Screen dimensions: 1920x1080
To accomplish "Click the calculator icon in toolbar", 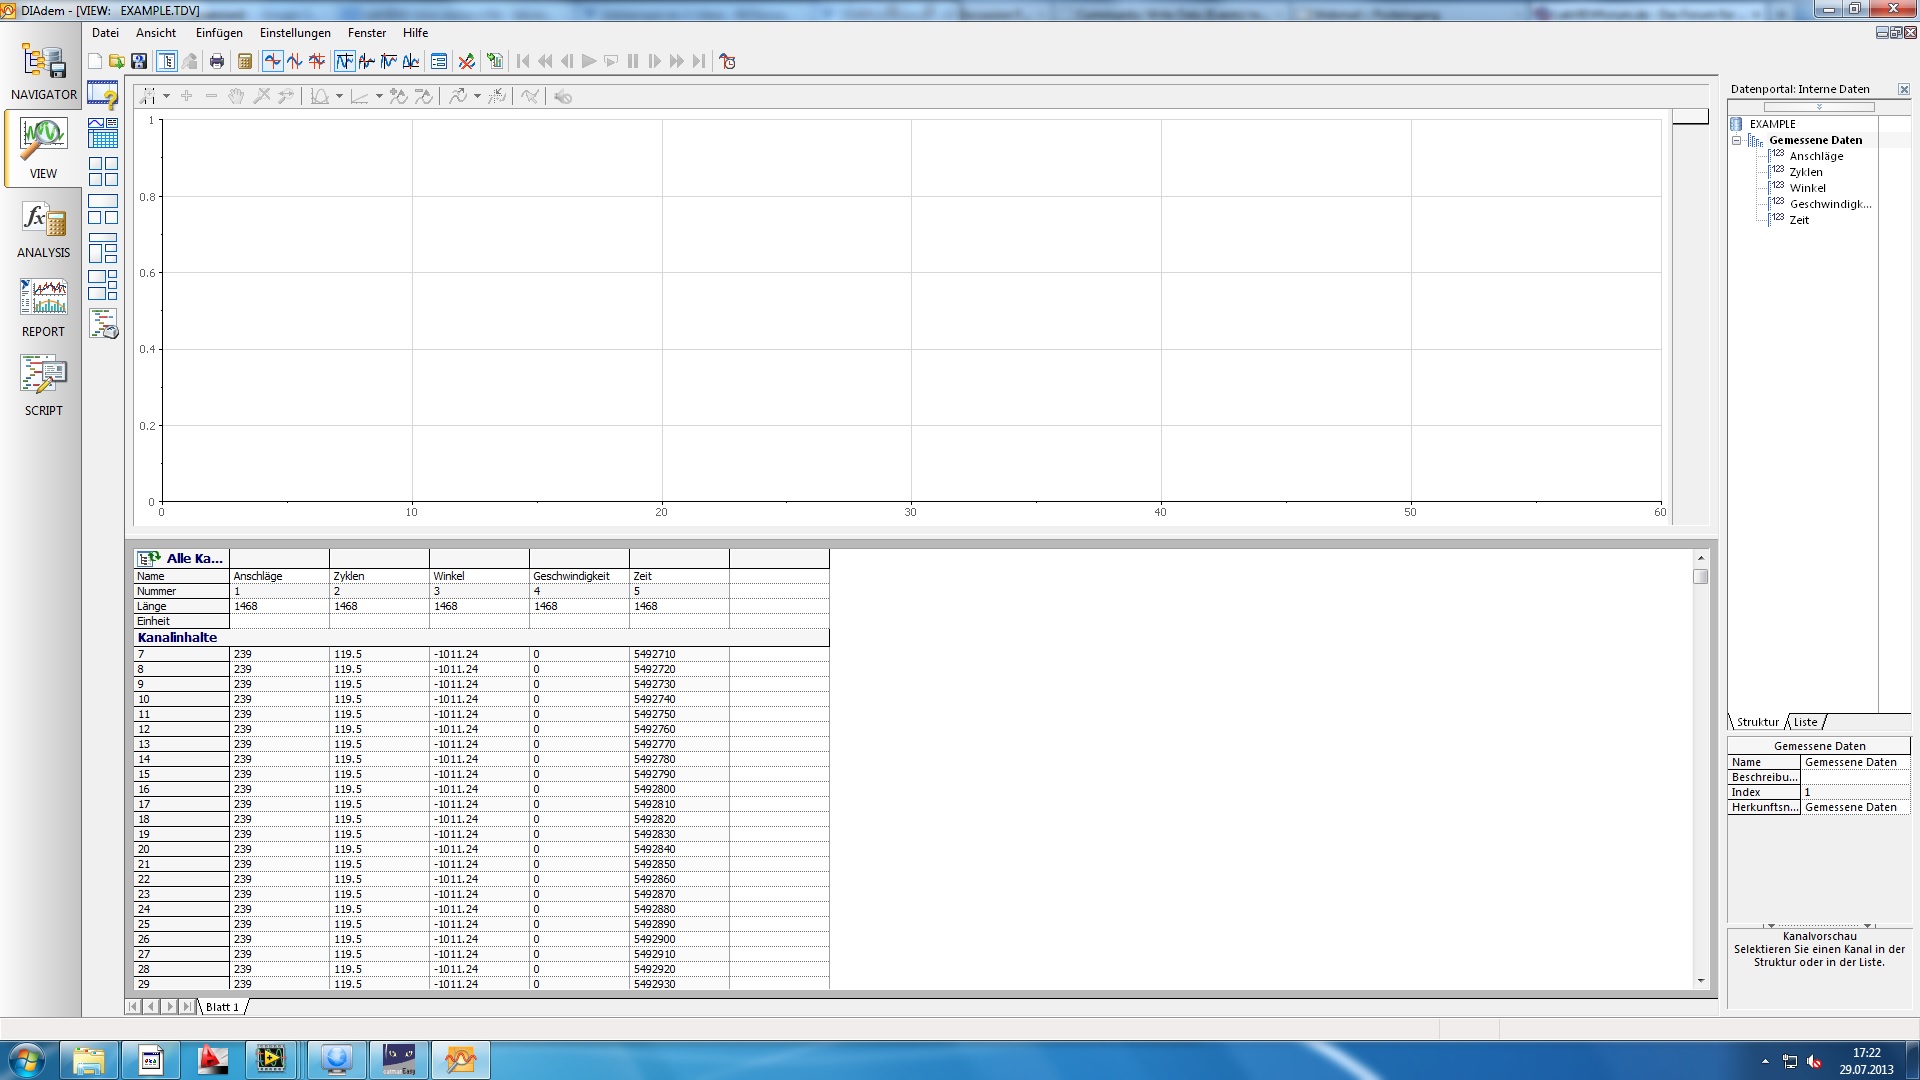I will tap(245, 62).
